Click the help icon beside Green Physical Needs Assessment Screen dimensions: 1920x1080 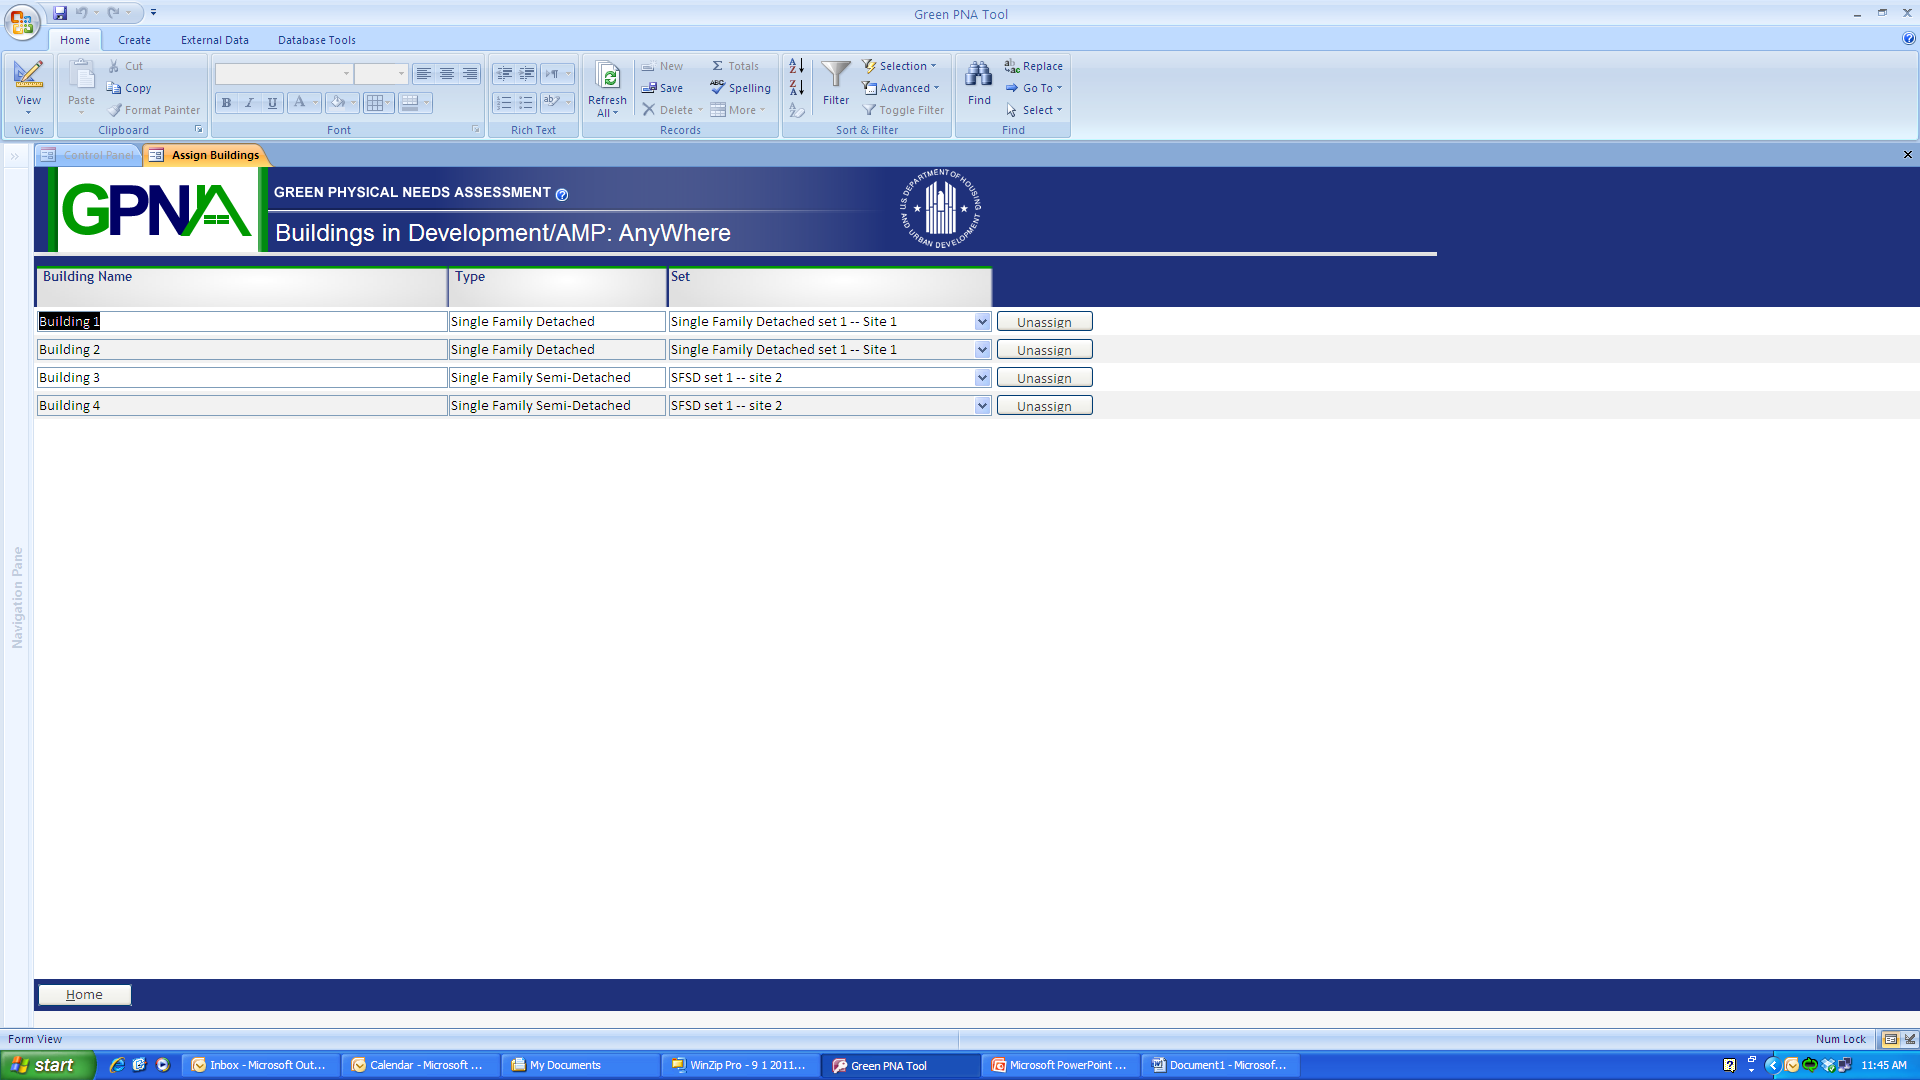[562, 195]
